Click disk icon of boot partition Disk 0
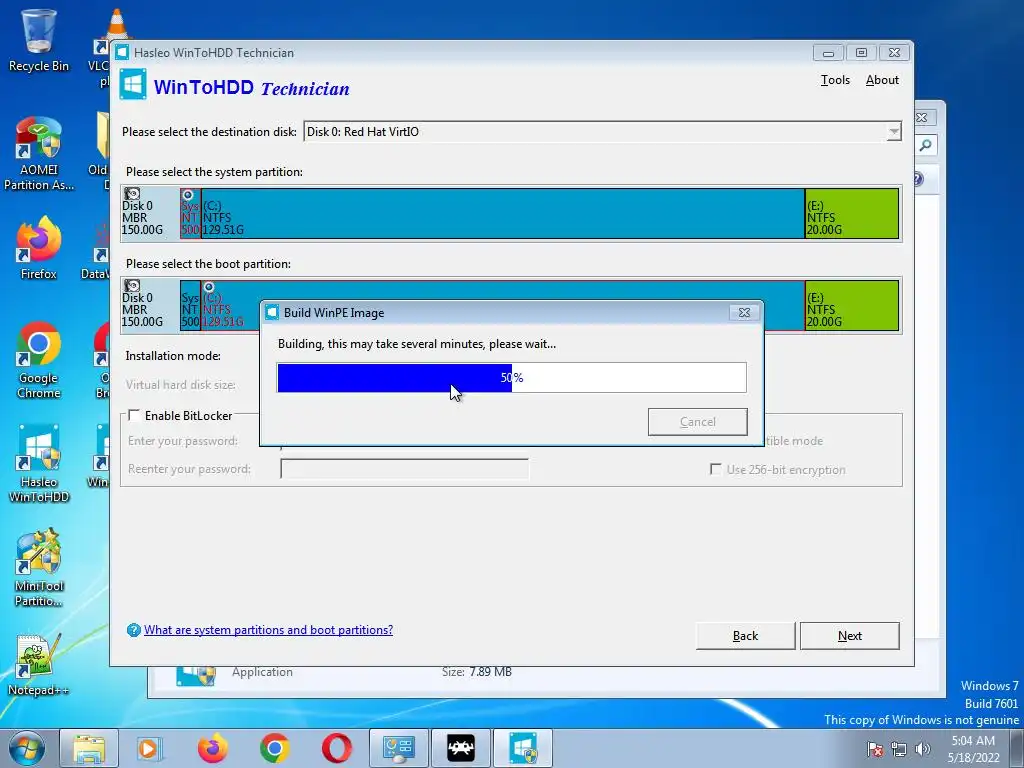Screen dimensions: 1024x768 pyautogui.click(x=132, y=286)
